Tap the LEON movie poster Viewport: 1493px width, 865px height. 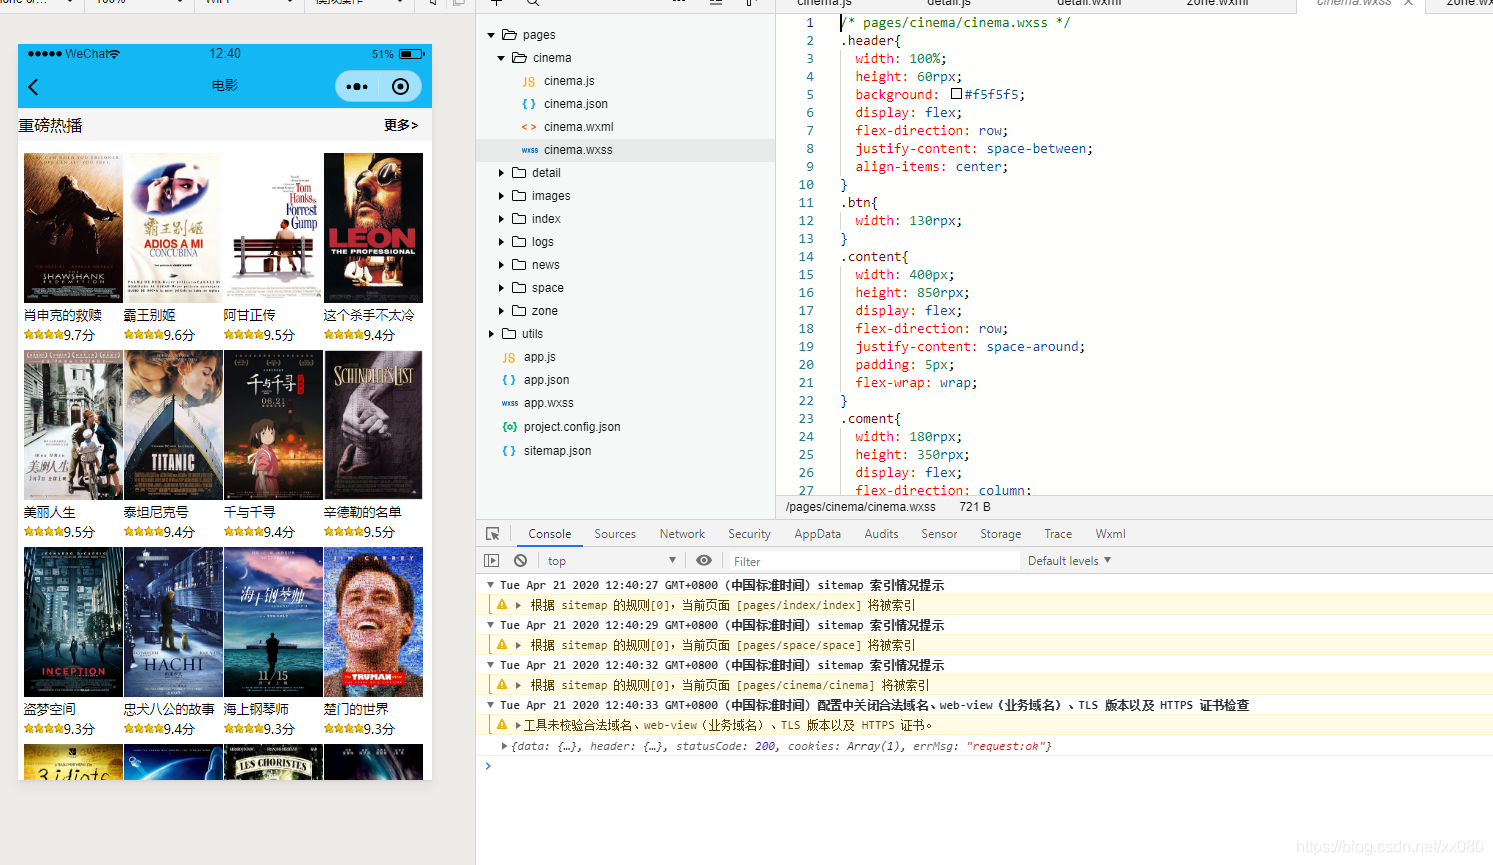(373, 228)
